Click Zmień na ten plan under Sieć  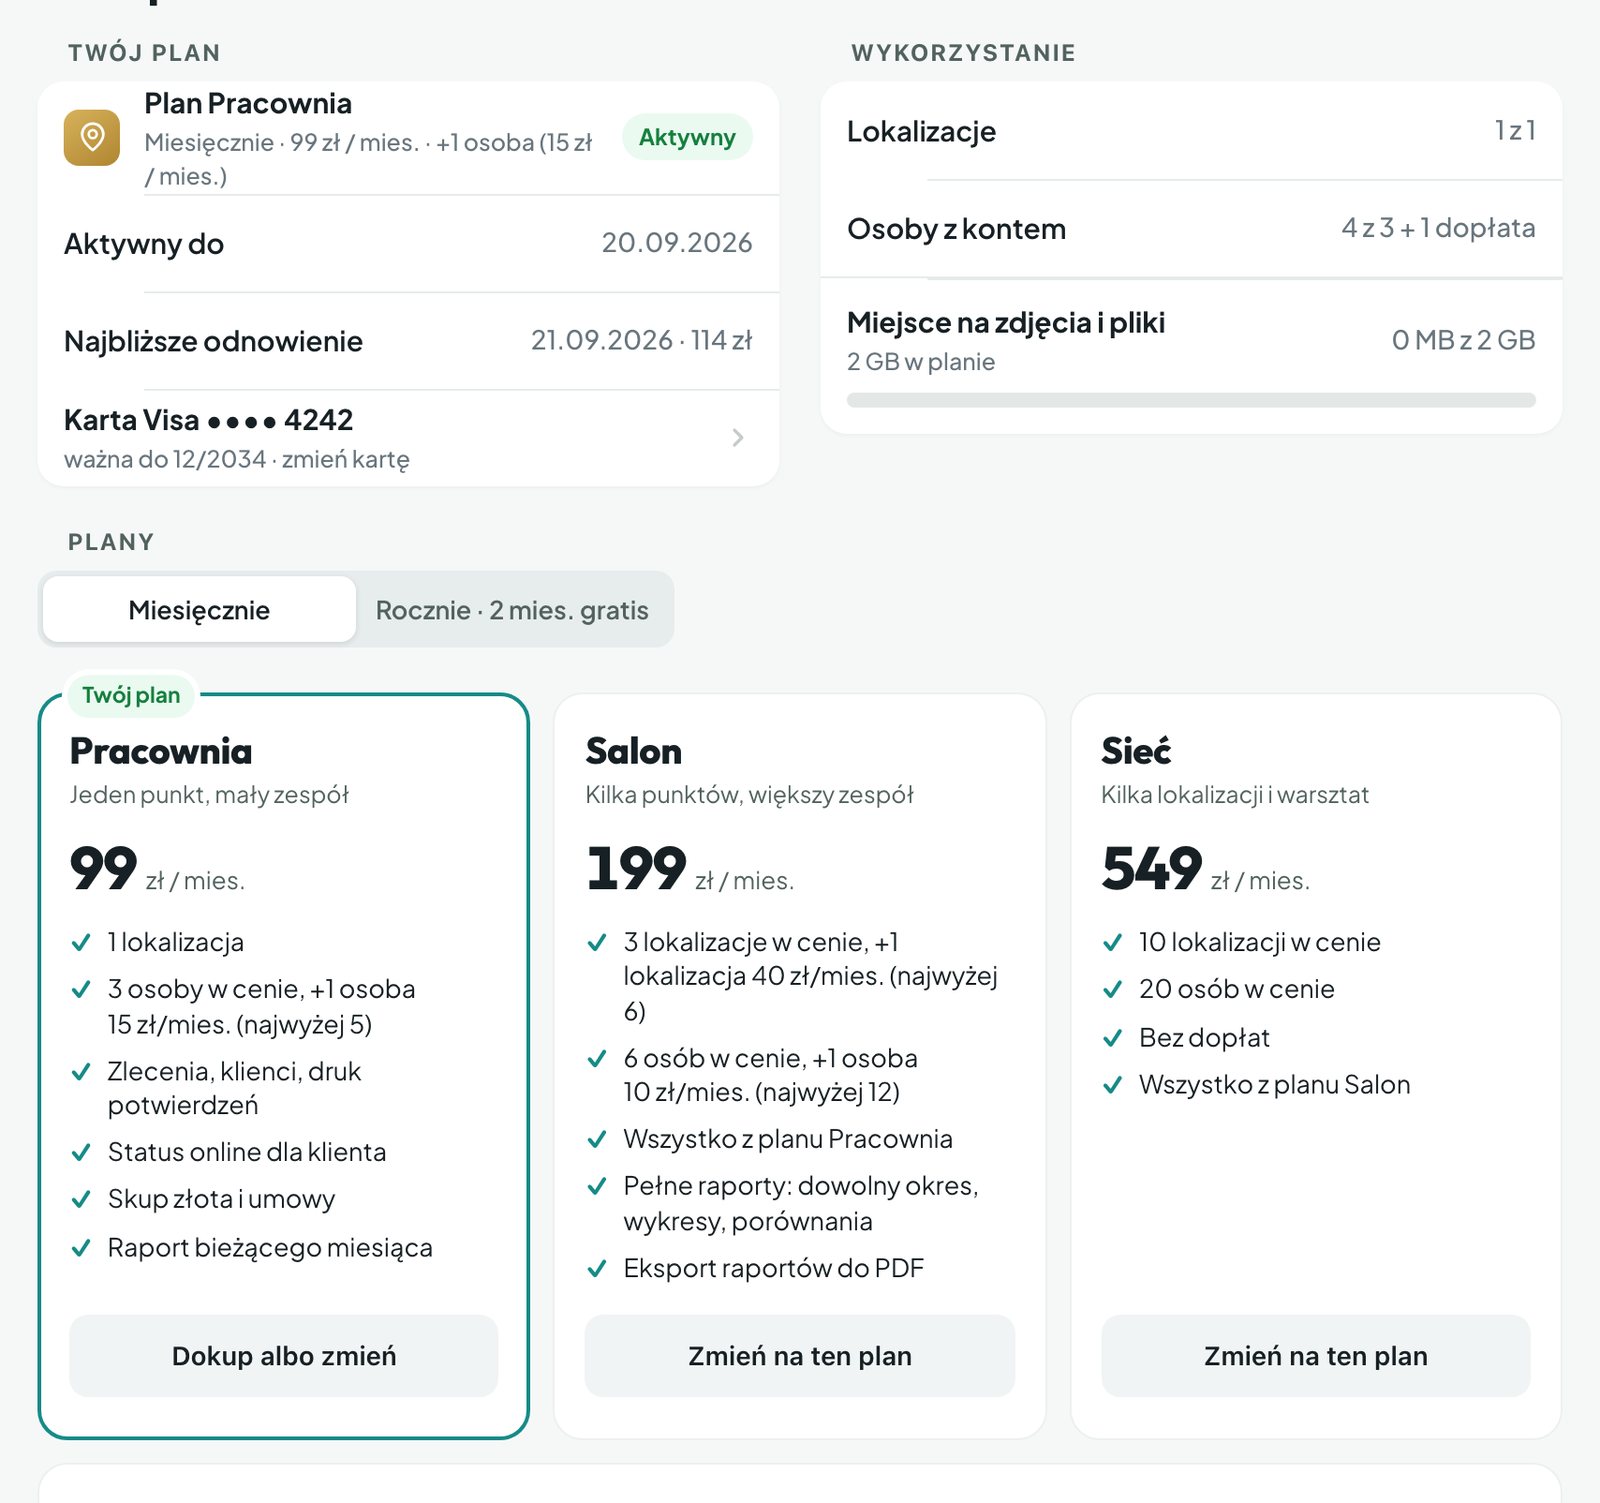[x=1316, y=1356]
